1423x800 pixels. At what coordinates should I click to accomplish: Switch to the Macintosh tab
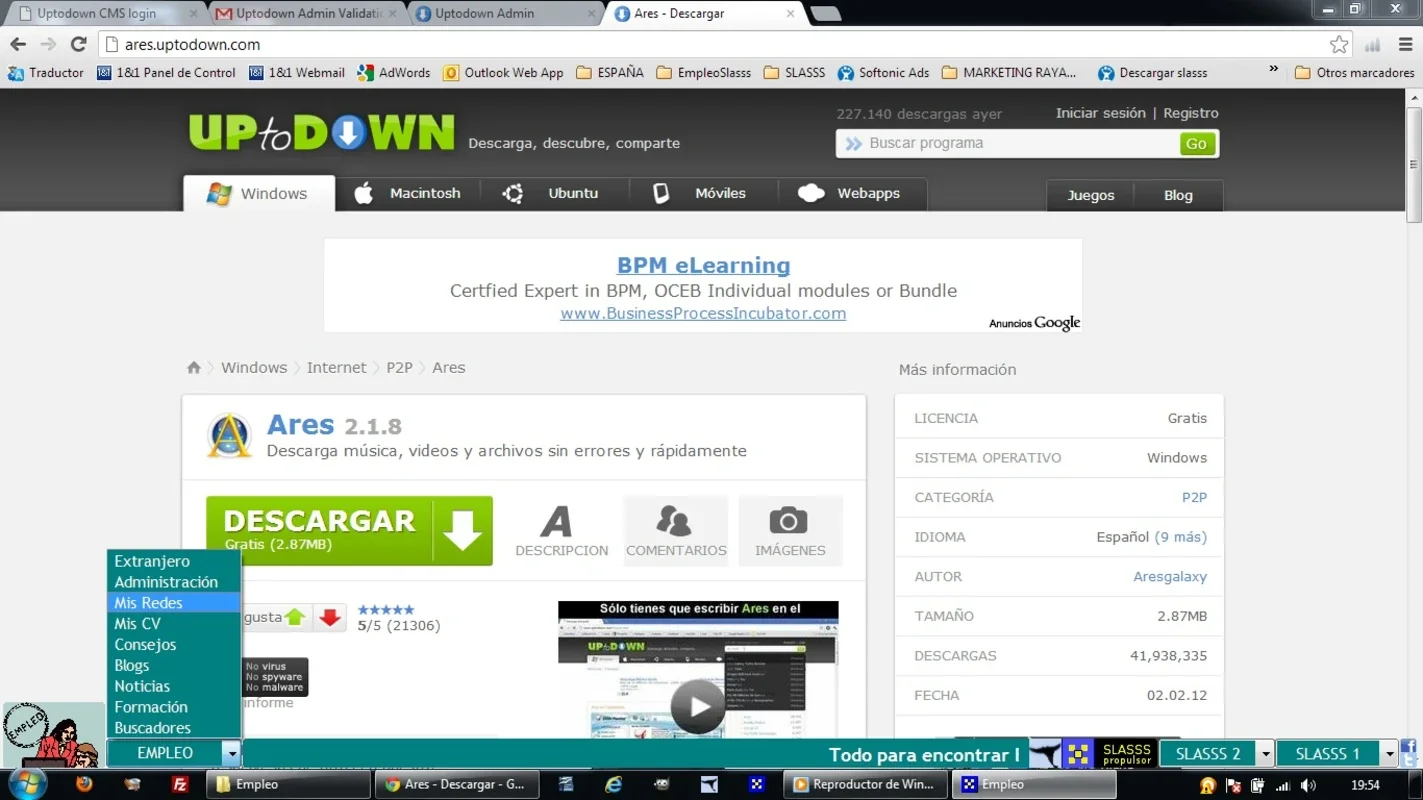click(x=408, y=194)
